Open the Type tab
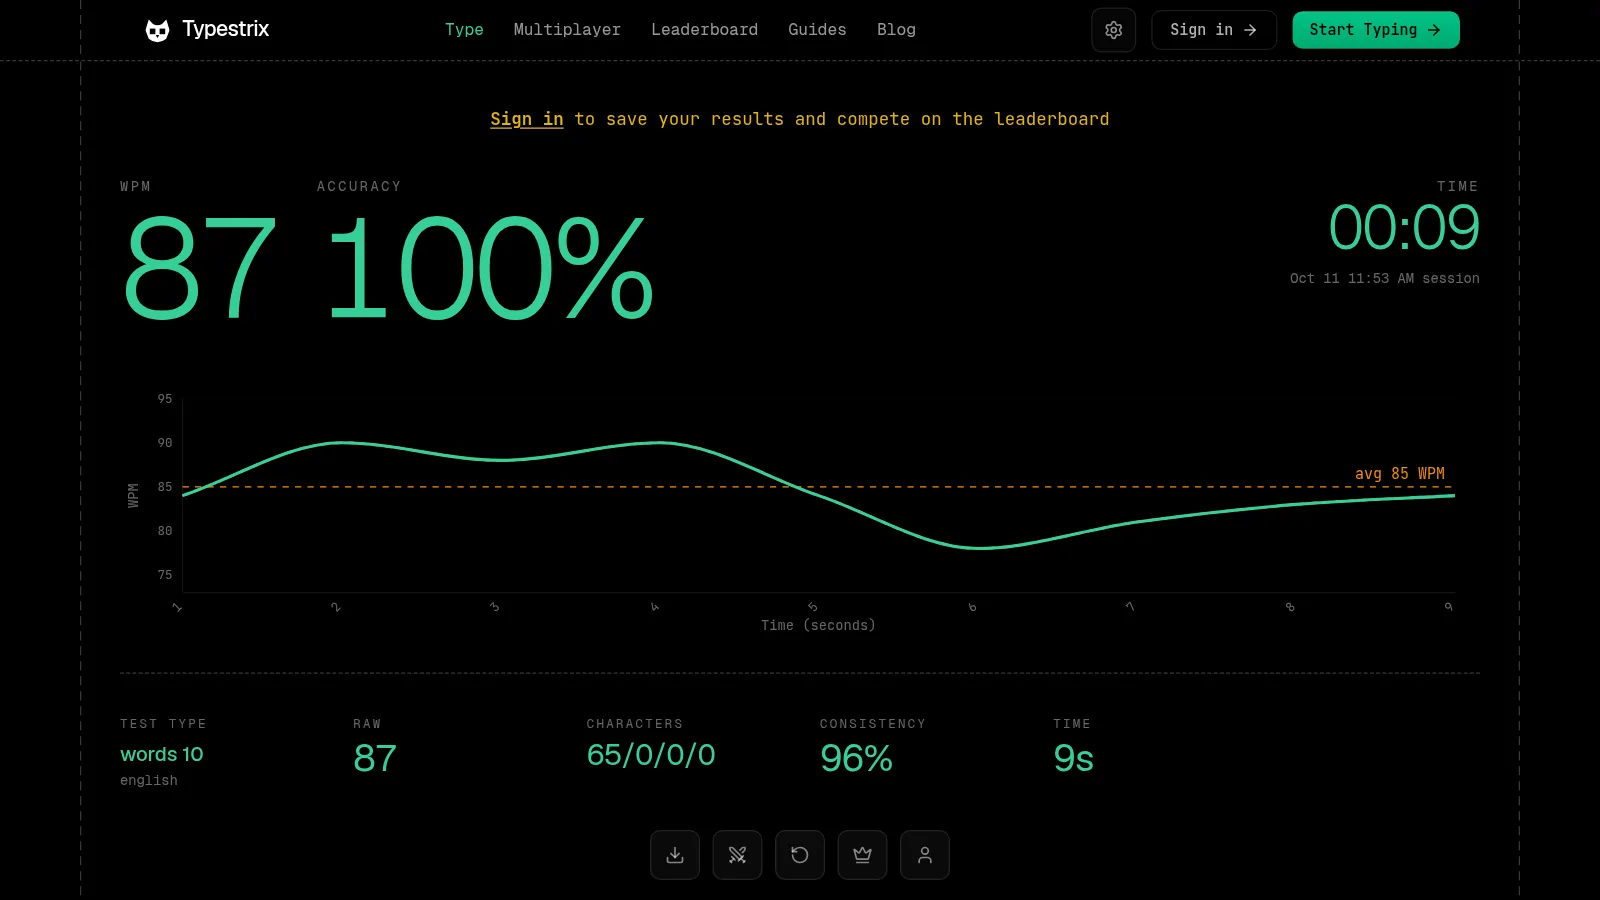This screenshot has width=1600, height=900. [x=464, y=30]
